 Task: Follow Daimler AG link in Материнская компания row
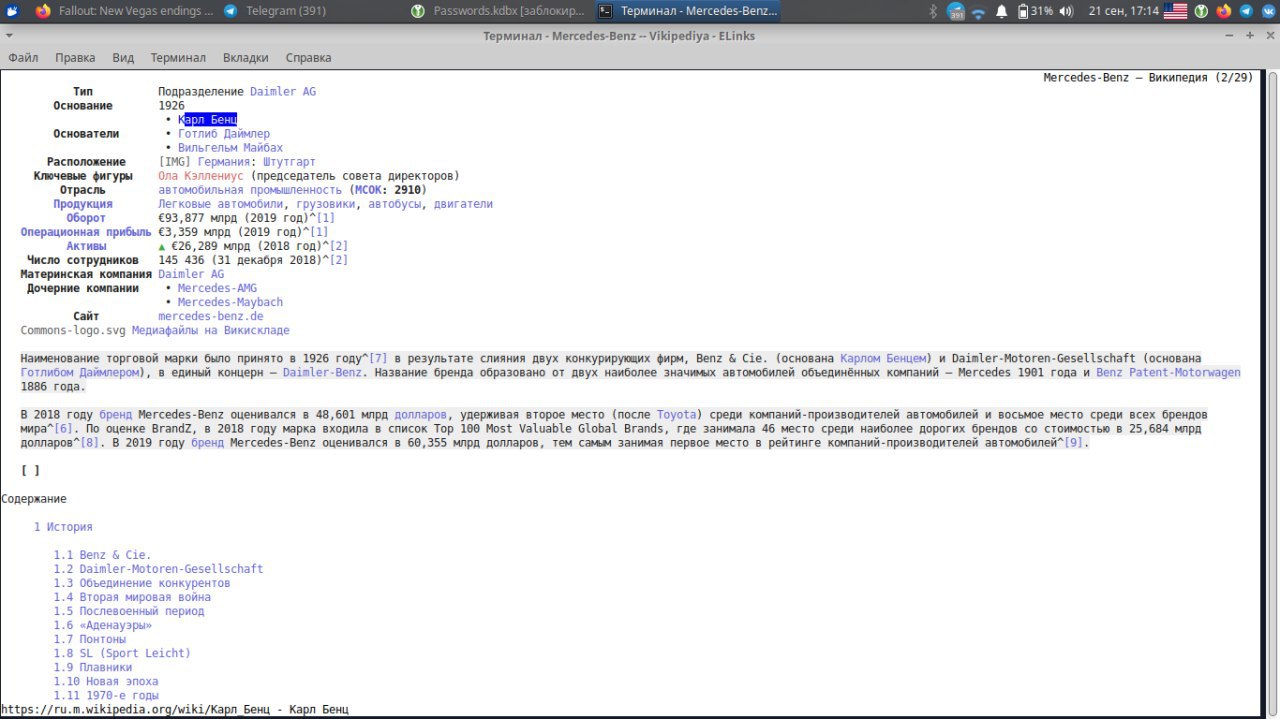click(x=191, y=273)
